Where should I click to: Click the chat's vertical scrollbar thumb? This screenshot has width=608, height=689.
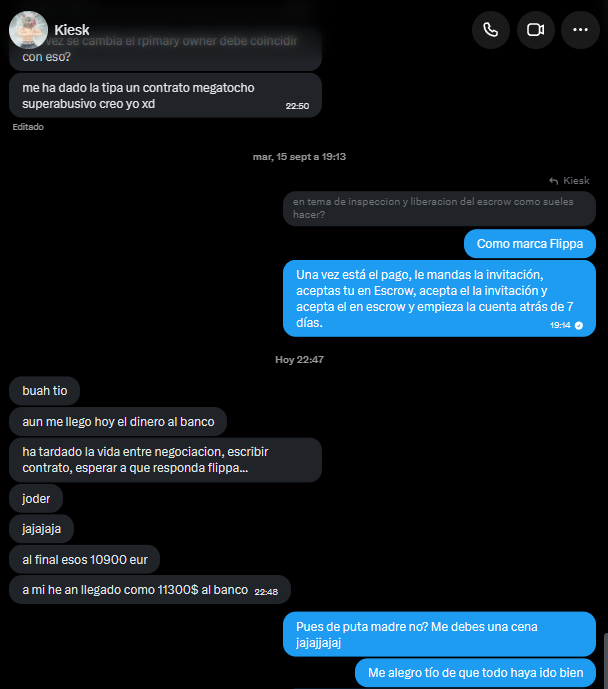click(606, 660)
